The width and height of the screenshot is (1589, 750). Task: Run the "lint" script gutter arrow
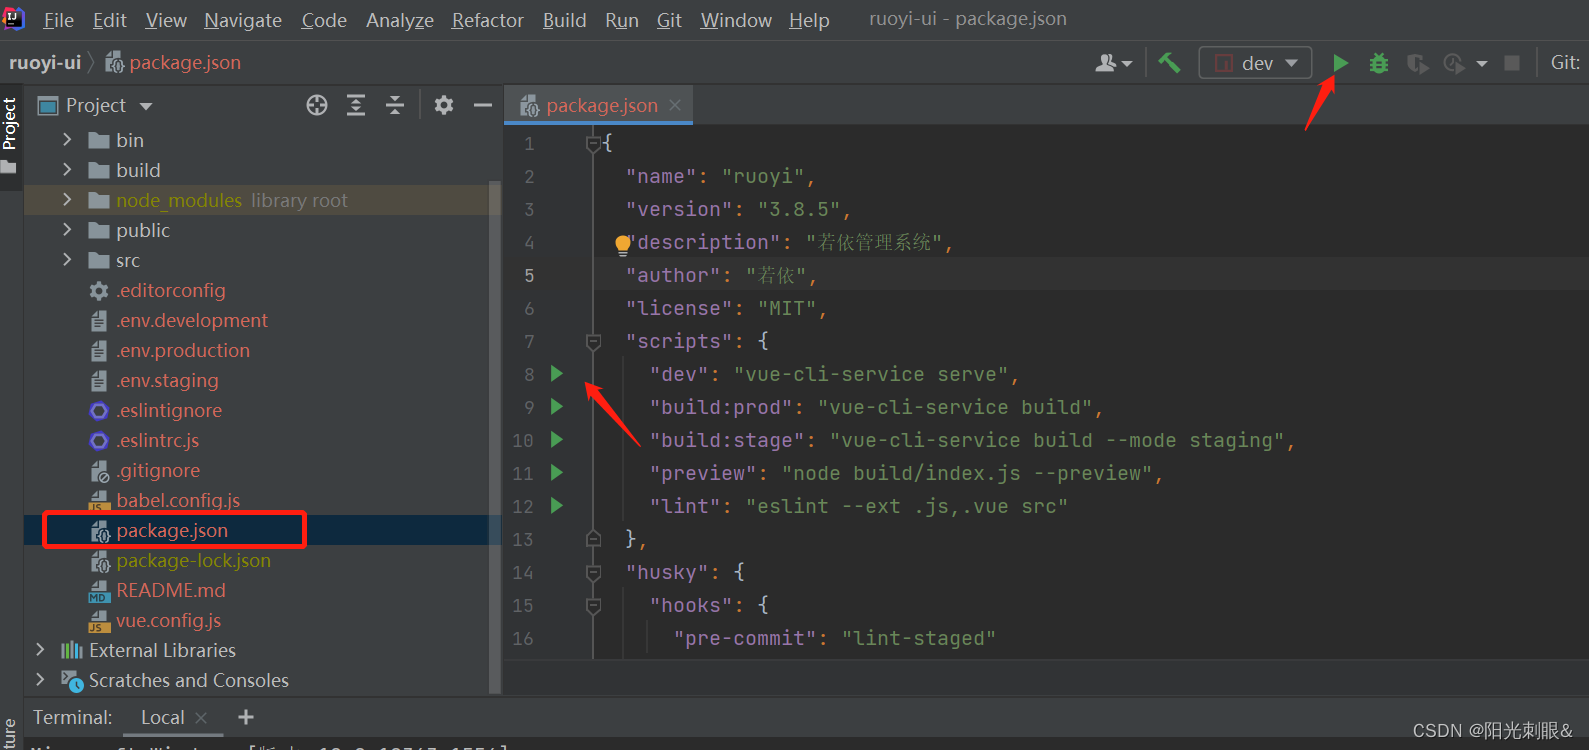coord(557,505)
